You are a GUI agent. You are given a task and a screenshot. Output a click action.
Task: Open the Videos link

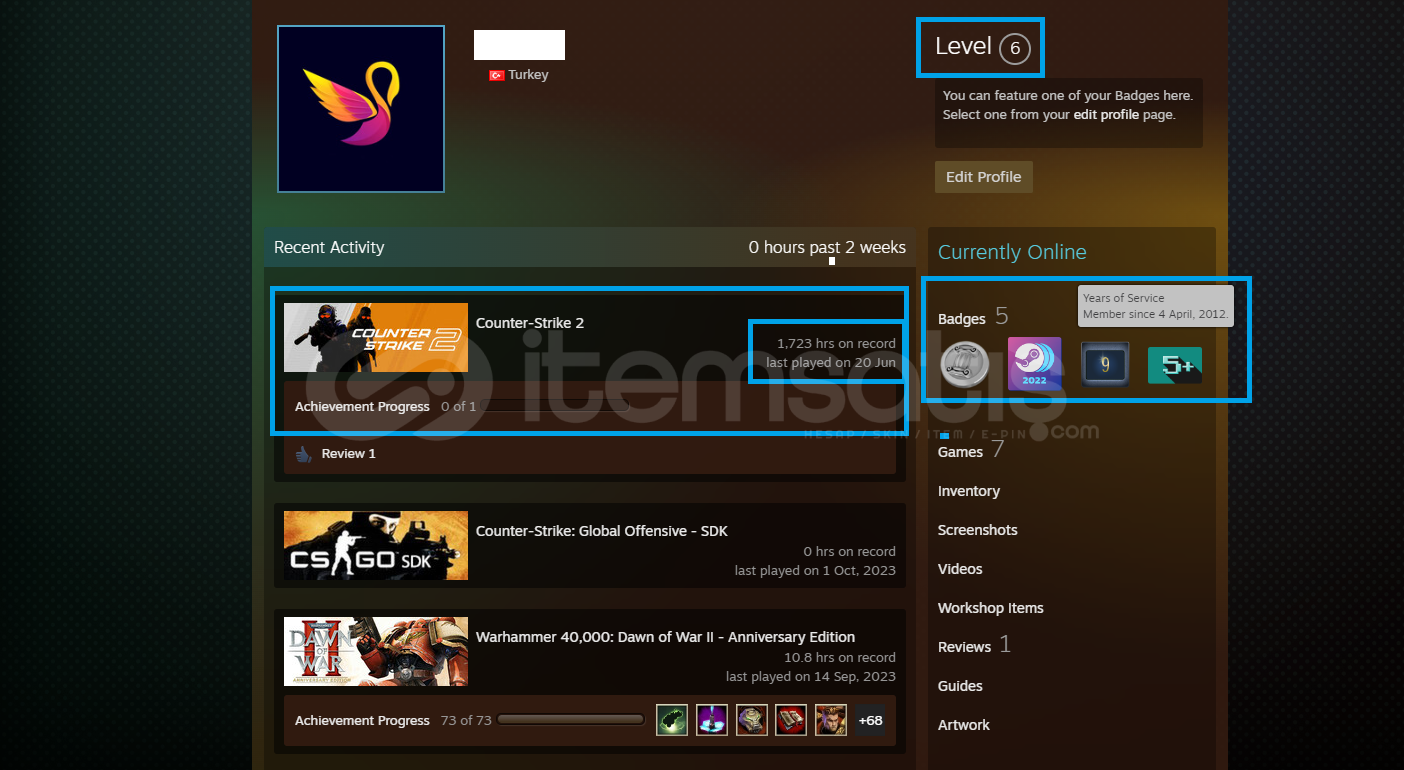coord(960,569)
